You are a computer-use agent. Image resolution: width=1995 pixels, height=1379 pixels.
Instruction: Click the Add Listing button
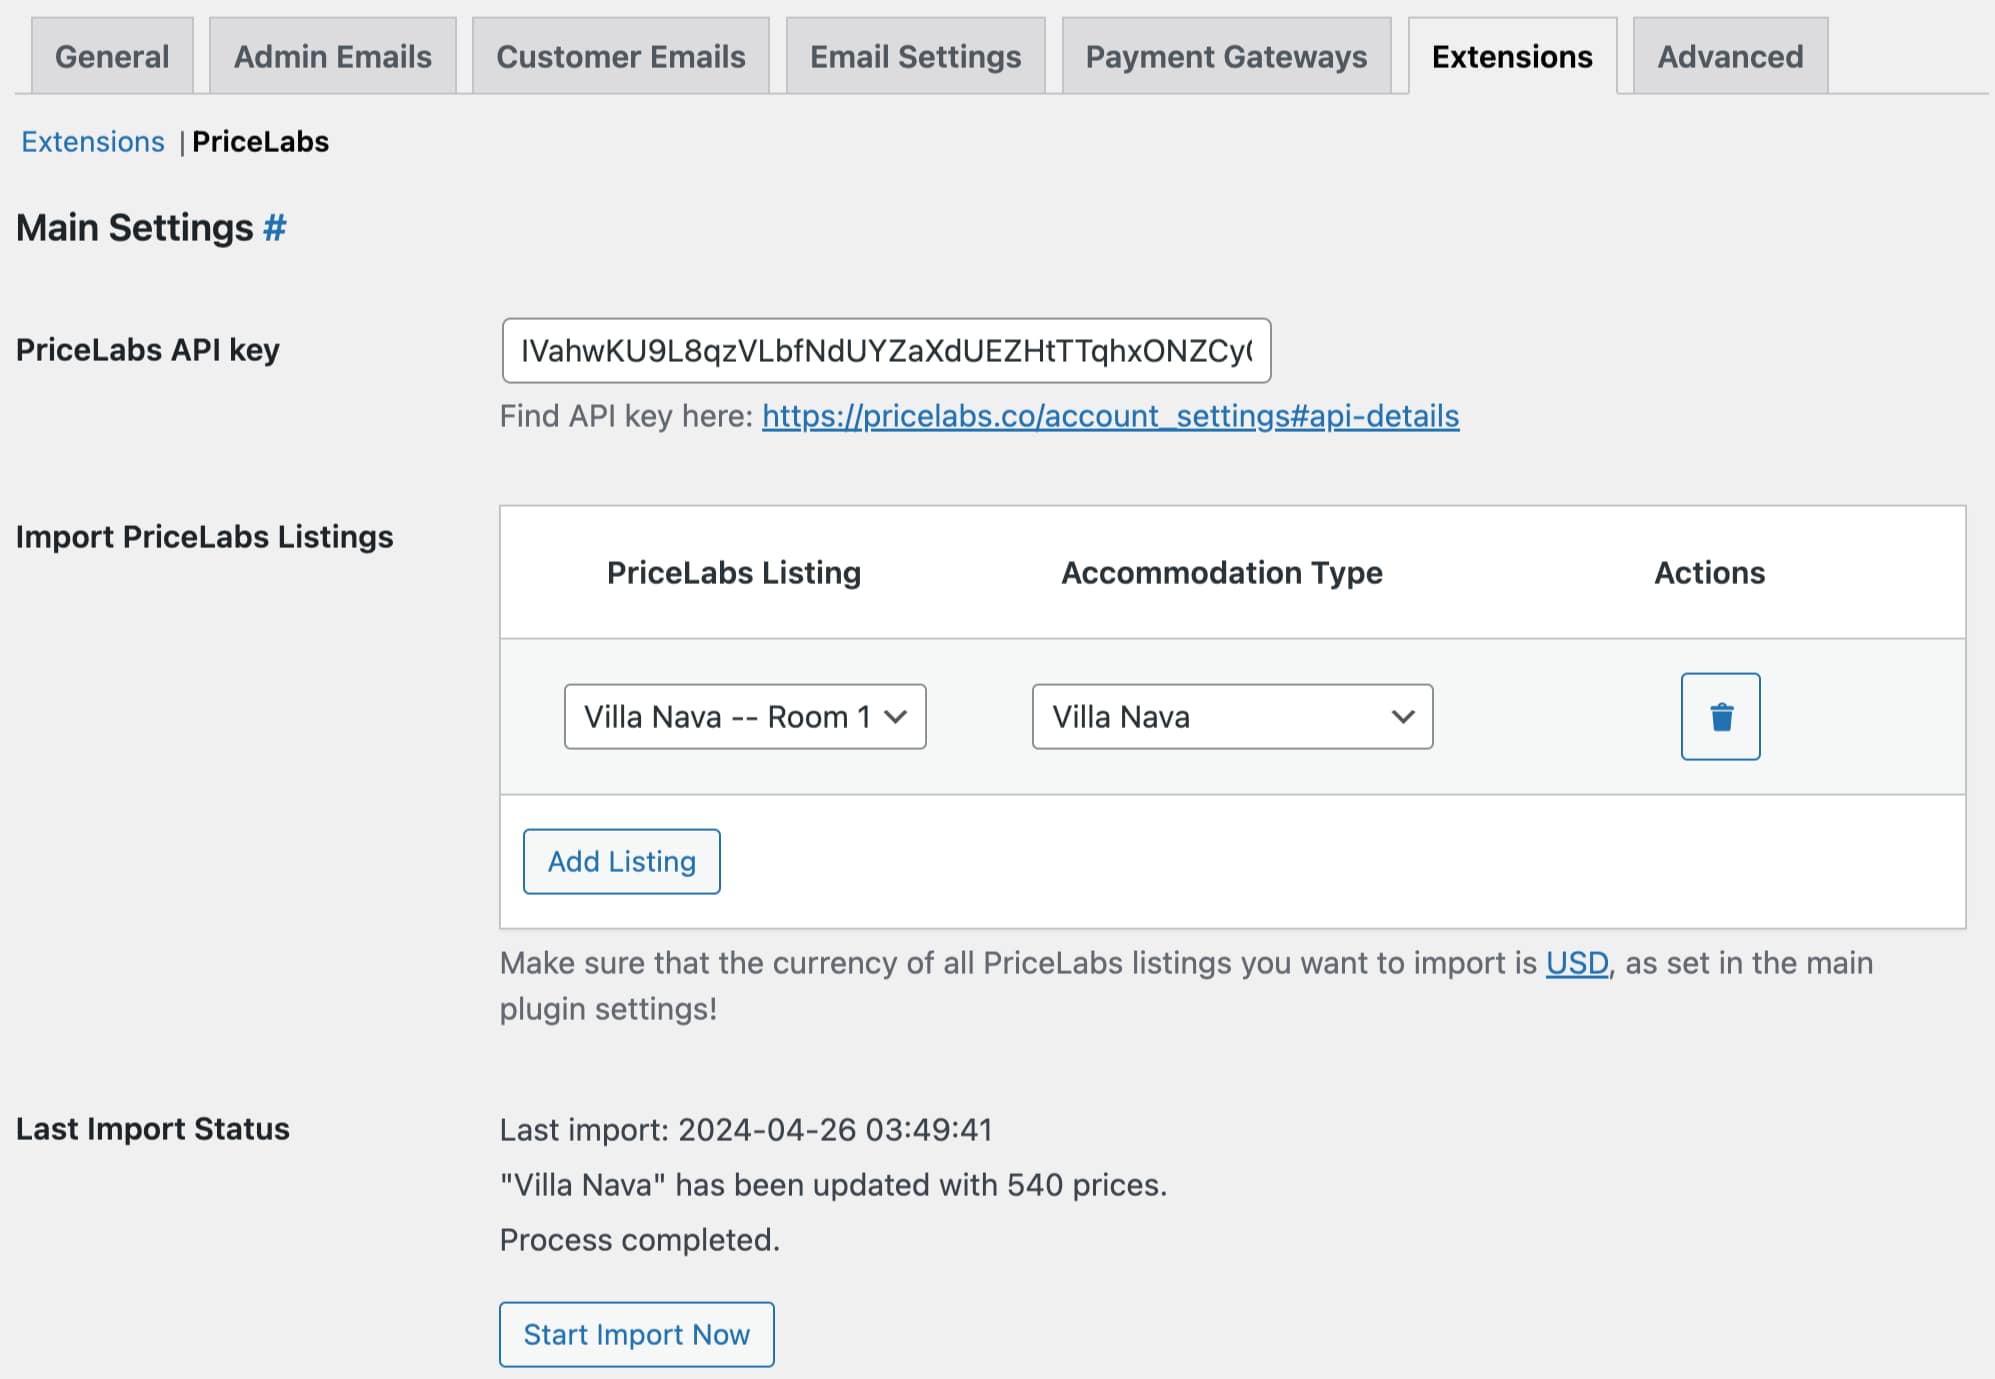point(620,861)
